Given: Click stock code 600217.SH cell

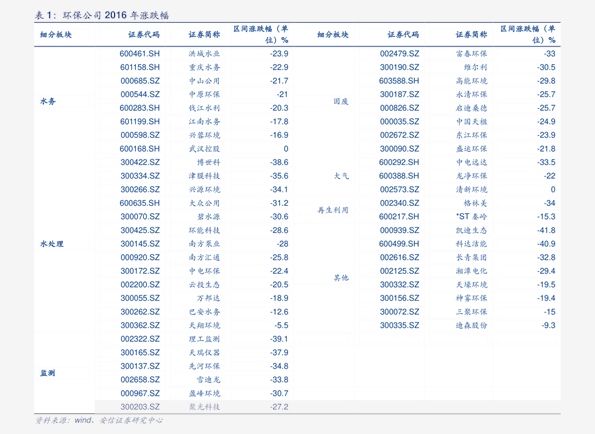Looking at the screenshot, I should click(399, 217).
